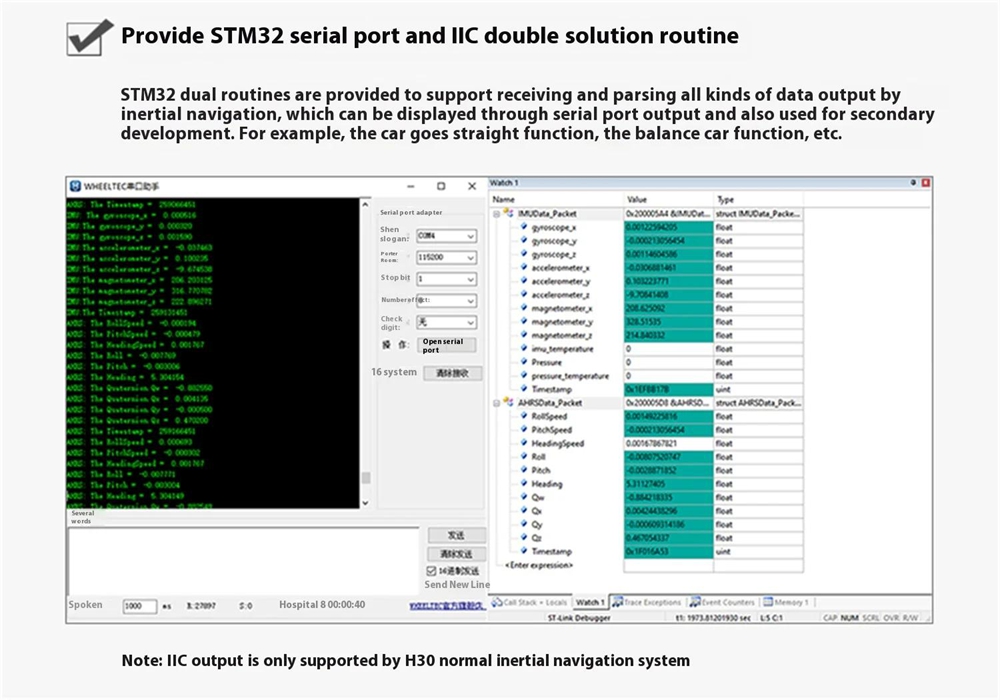Open the COM4 port dropdown
1000x700 pixels.
point(470,236)
